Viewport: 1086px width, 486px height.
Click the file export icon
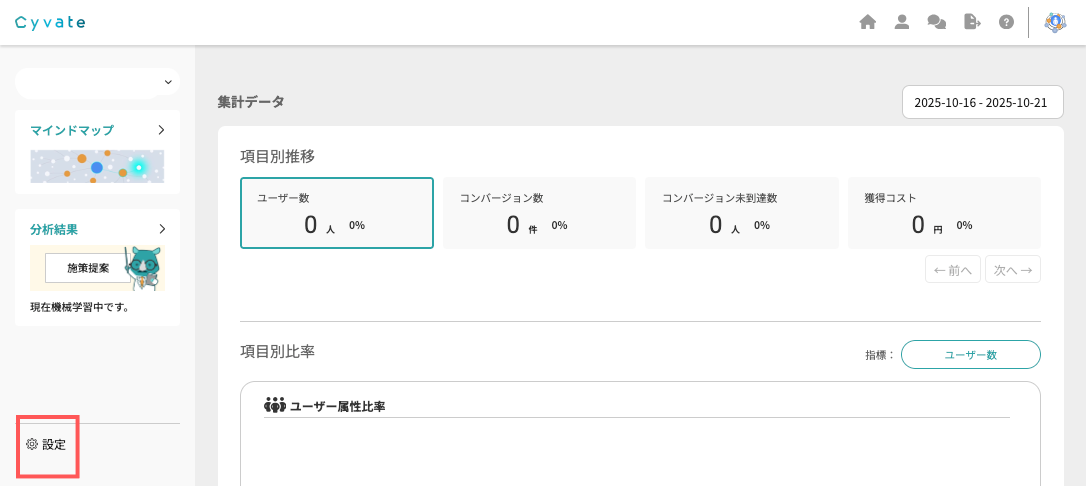pos(972,22)
